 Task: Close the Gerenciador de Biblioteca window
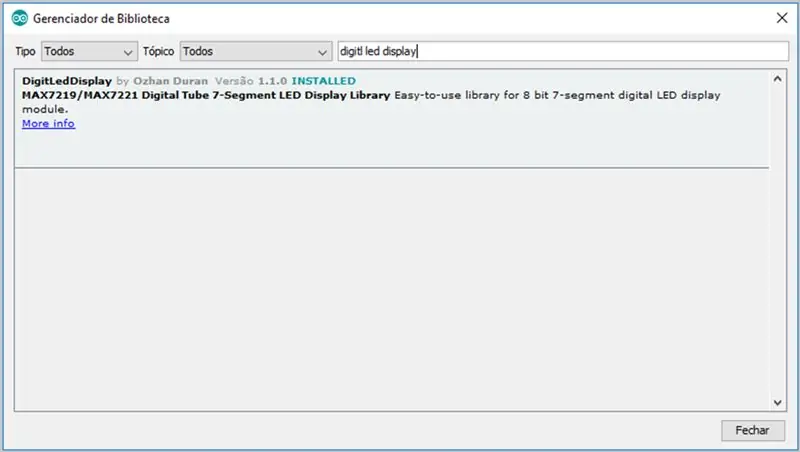pyautogui.click(x=782, y=18)
